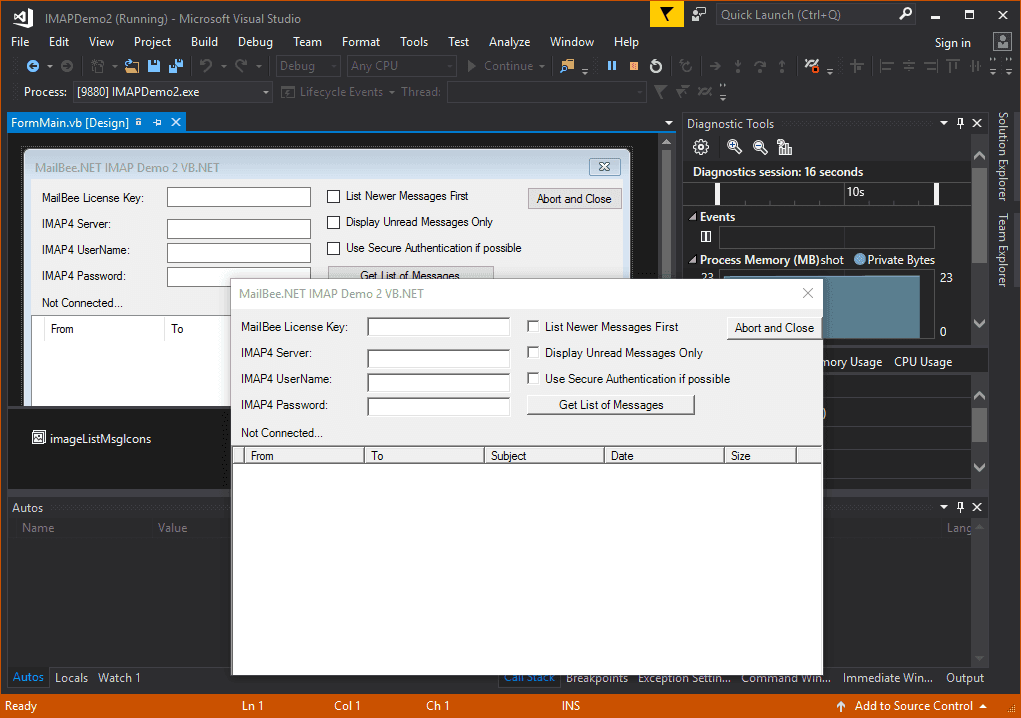
Task: Open the Process combo box
Action: pos(173,92)
